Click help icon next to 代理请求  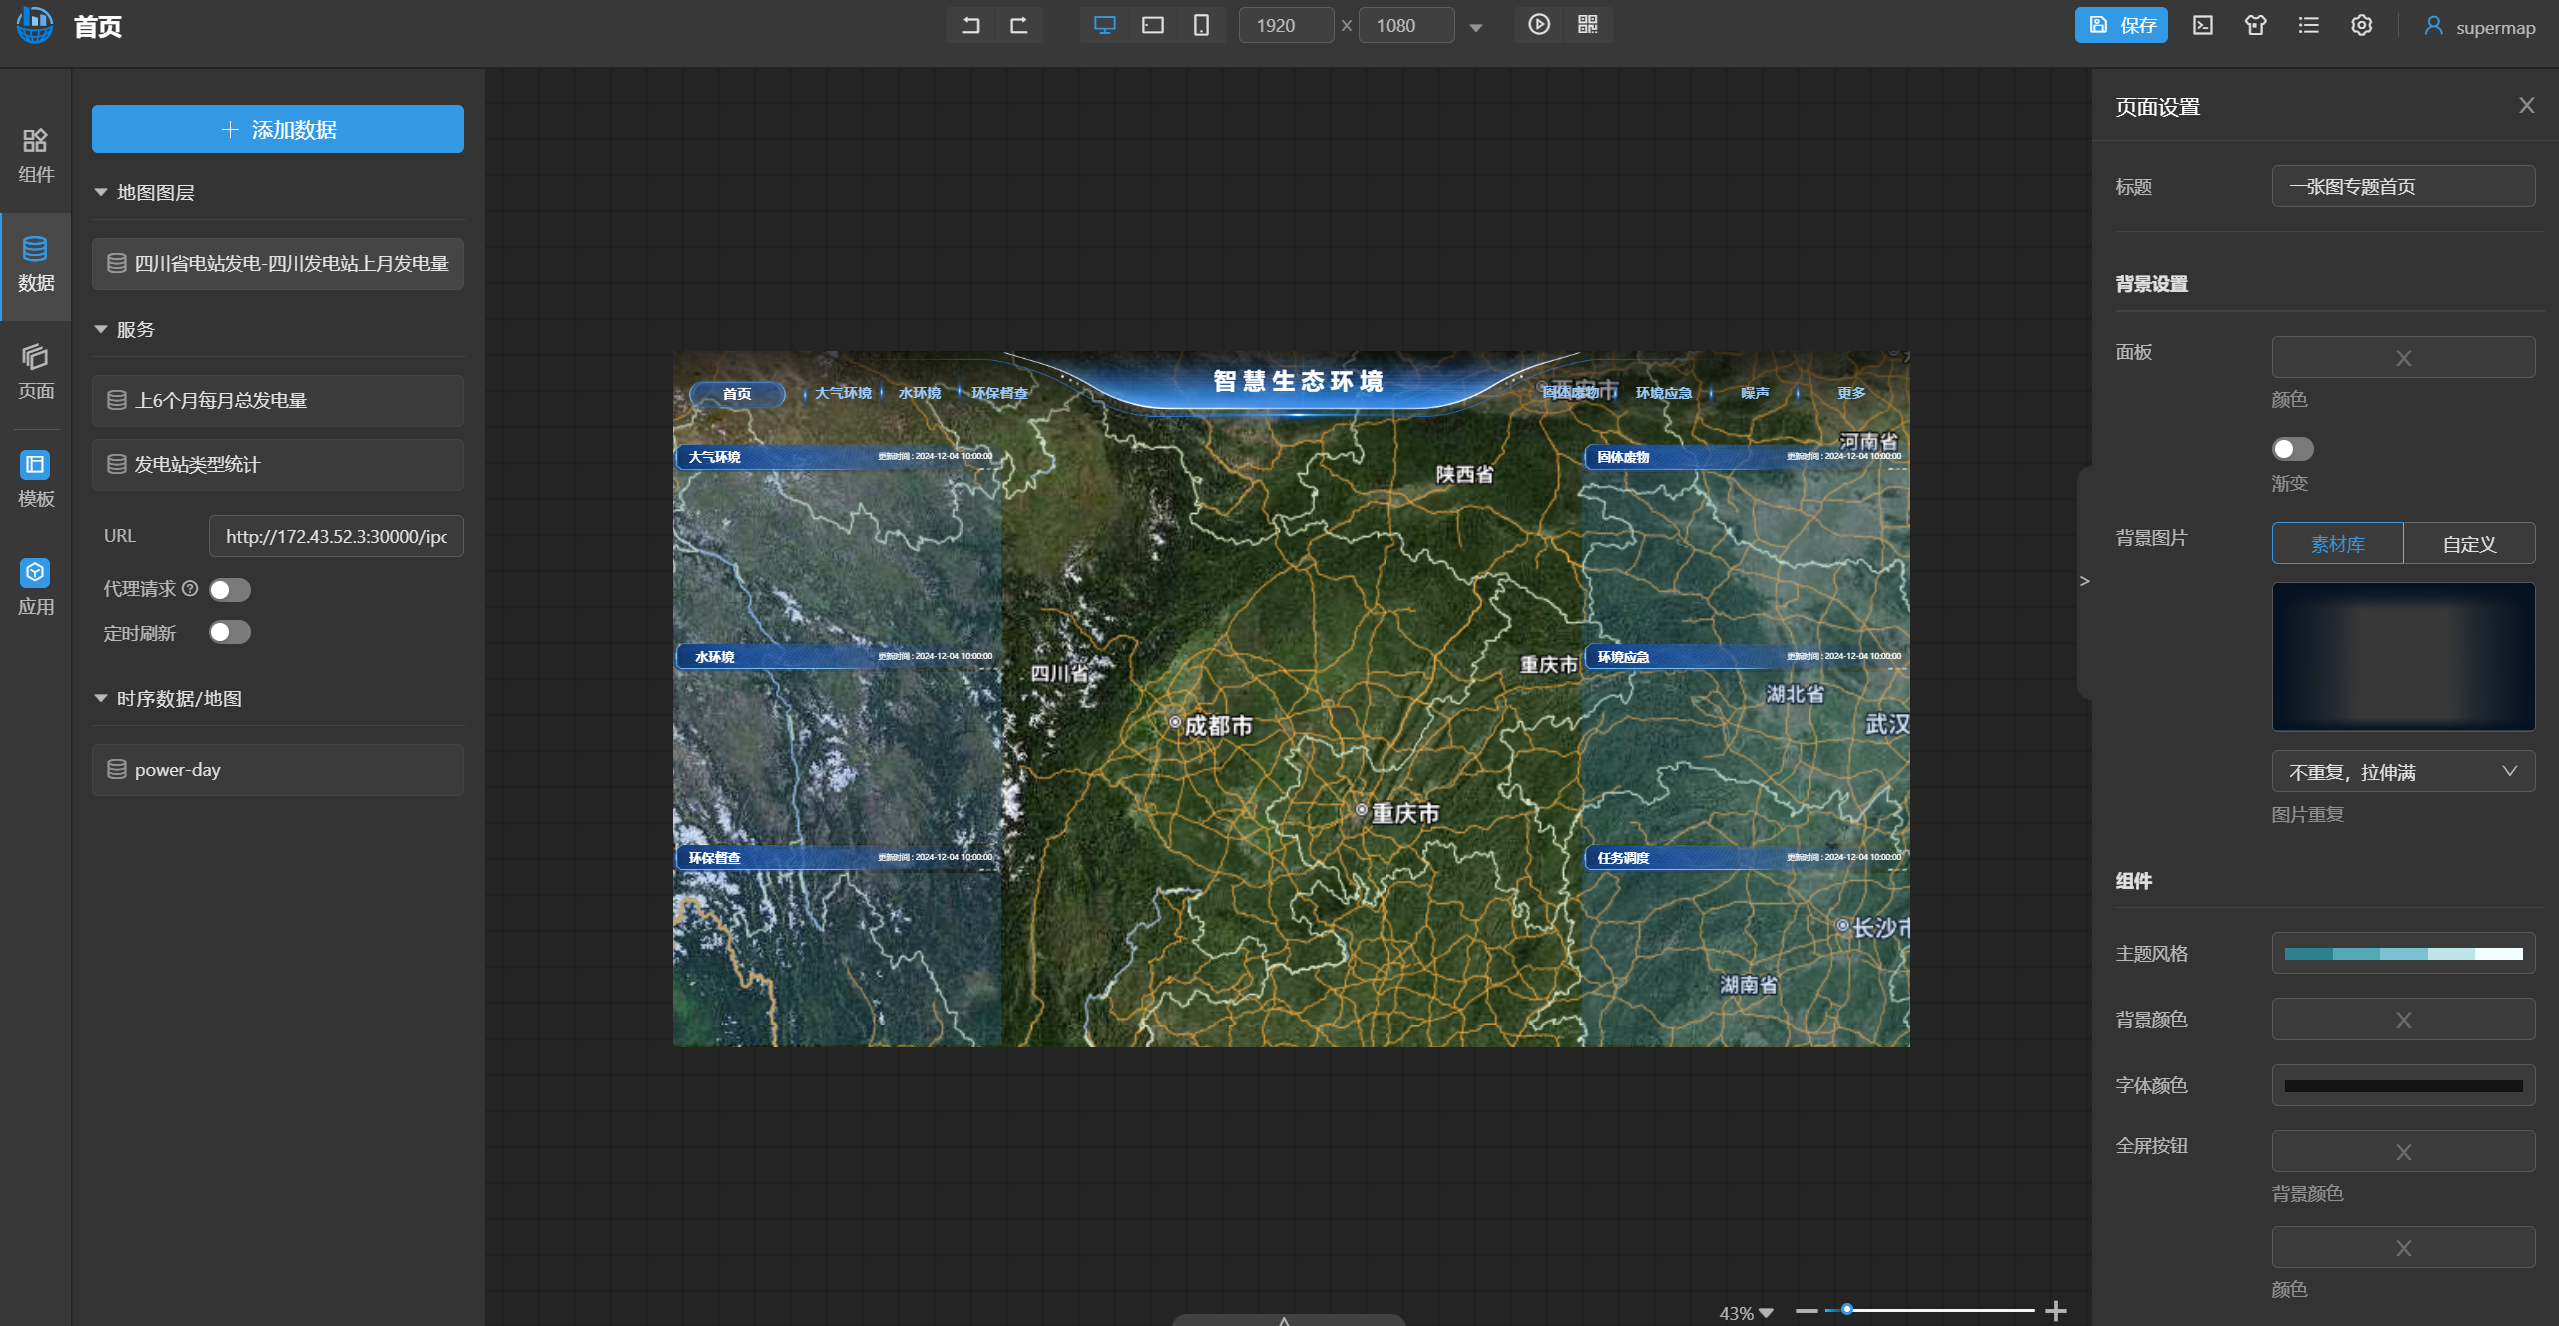pos(190,588)
